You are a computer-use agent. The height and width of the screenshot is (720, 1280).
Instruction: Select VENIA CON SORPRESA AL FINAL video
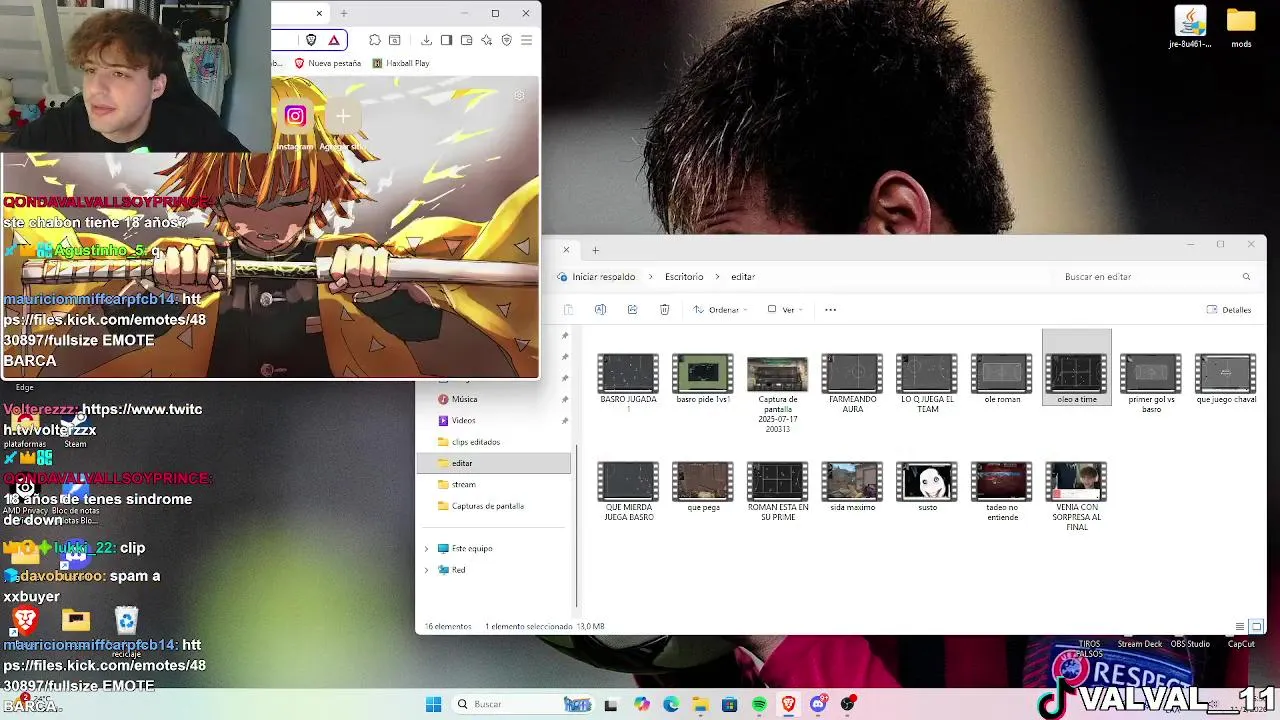click(1076, 496)
